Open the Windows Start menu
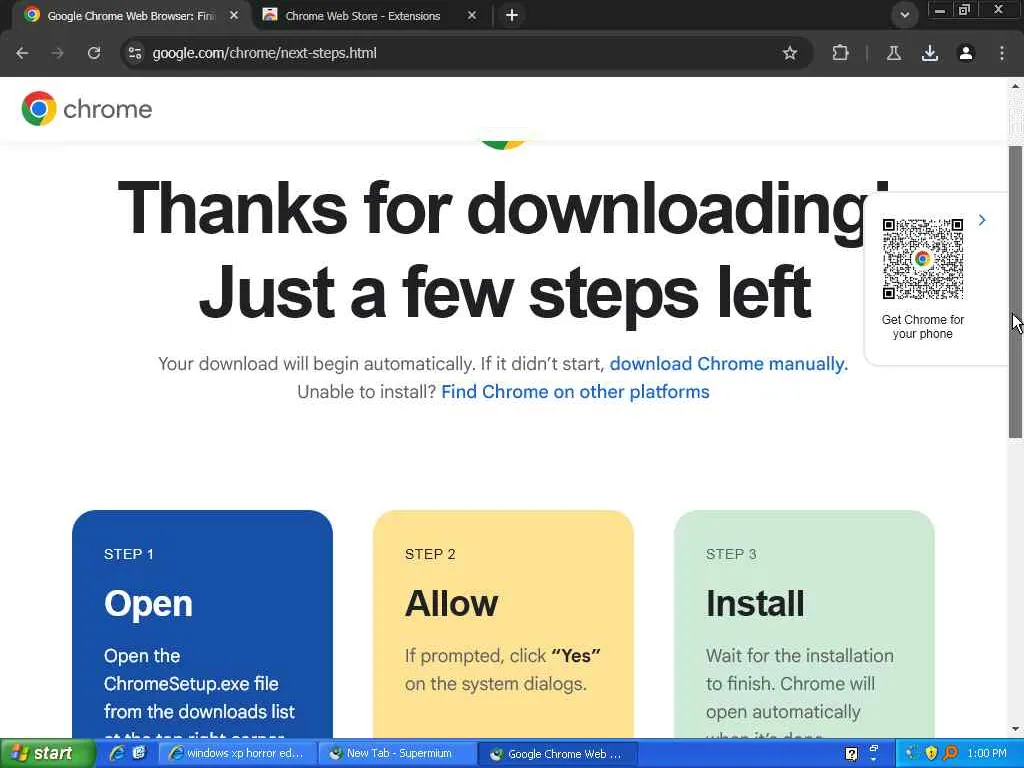 (48, 754)
